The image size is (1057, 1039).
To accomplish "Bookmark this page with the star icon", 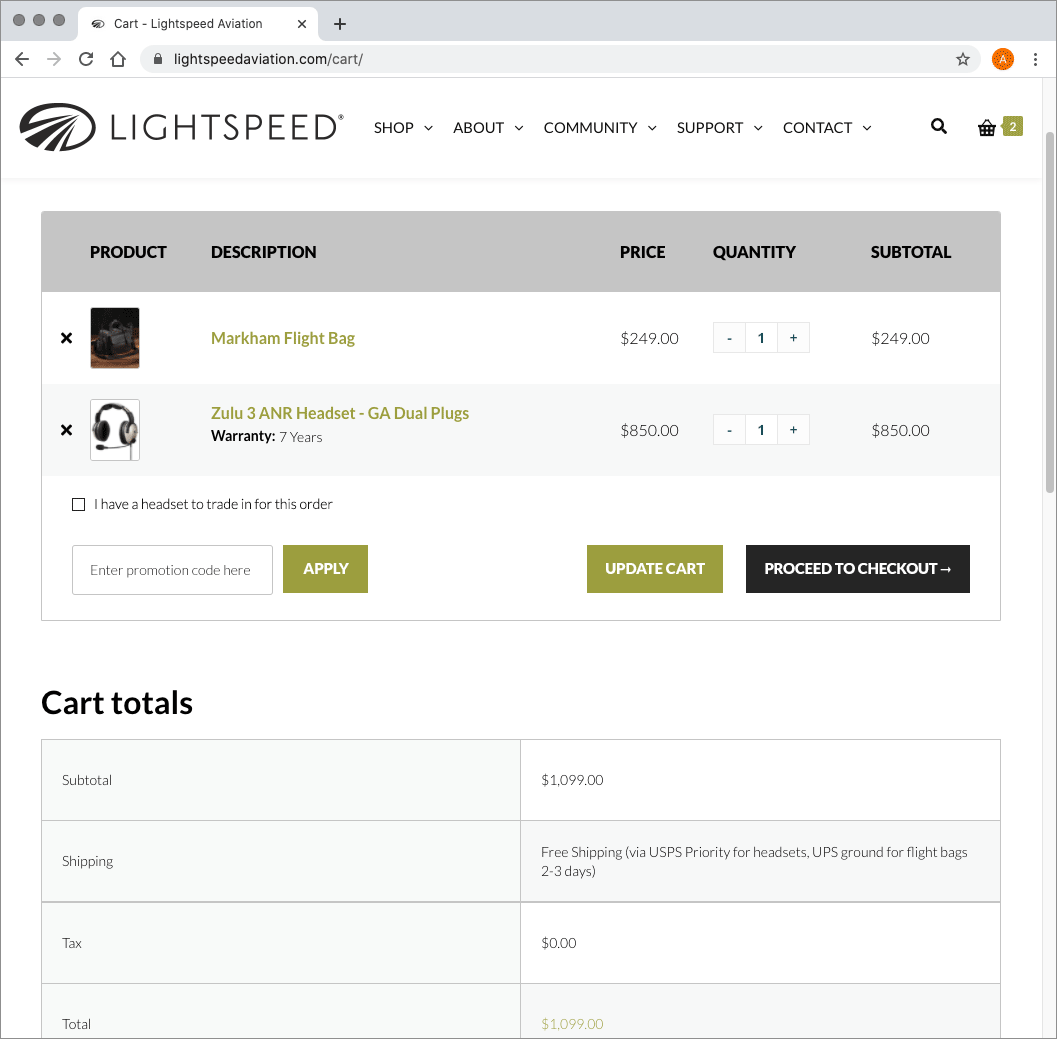I will click(x=963, y=59).
